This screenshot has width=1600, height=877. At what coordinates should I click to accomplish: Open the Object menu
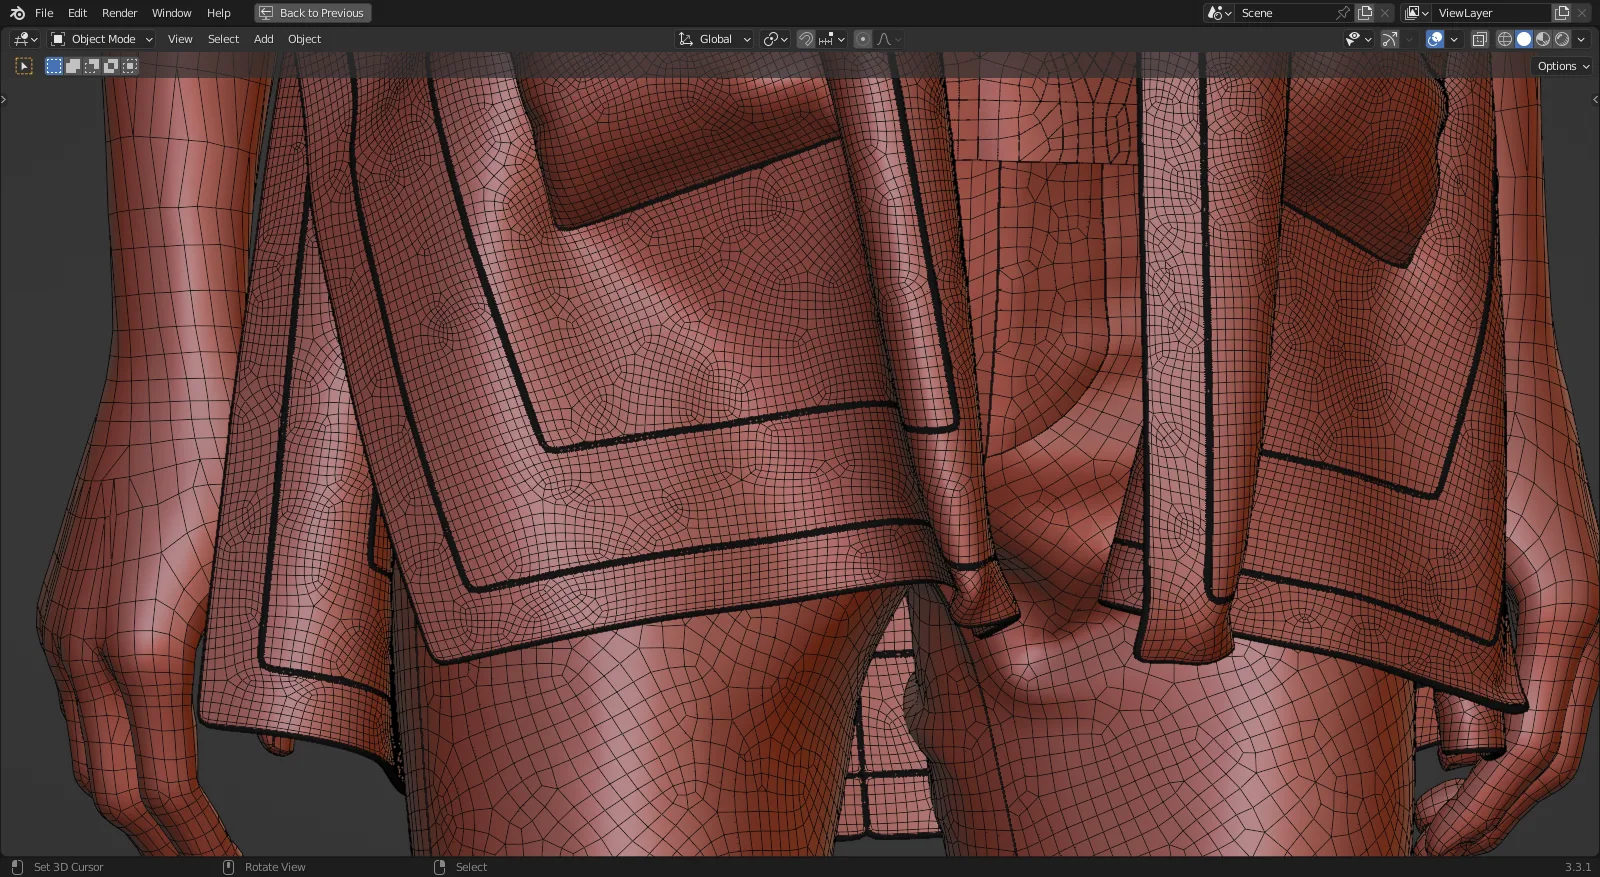[x=304, y=39]
